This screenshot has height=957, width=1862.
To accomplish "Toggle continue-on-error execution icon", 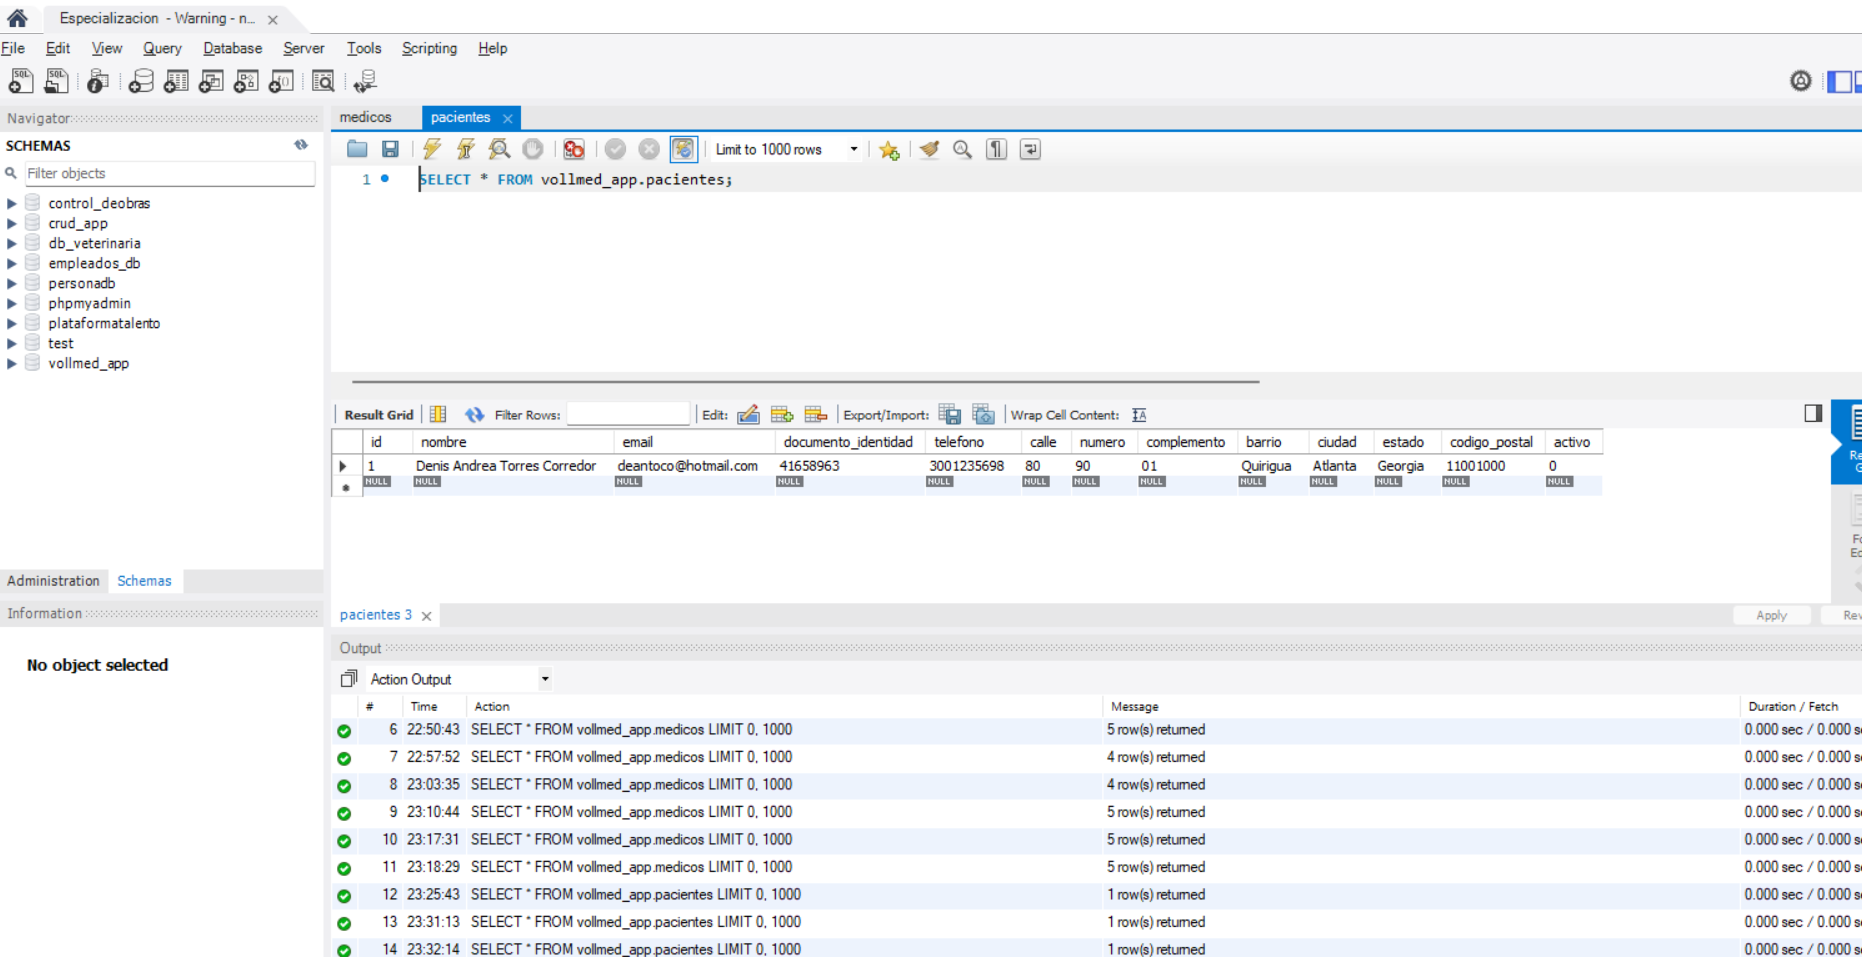I will pos(574,149).
